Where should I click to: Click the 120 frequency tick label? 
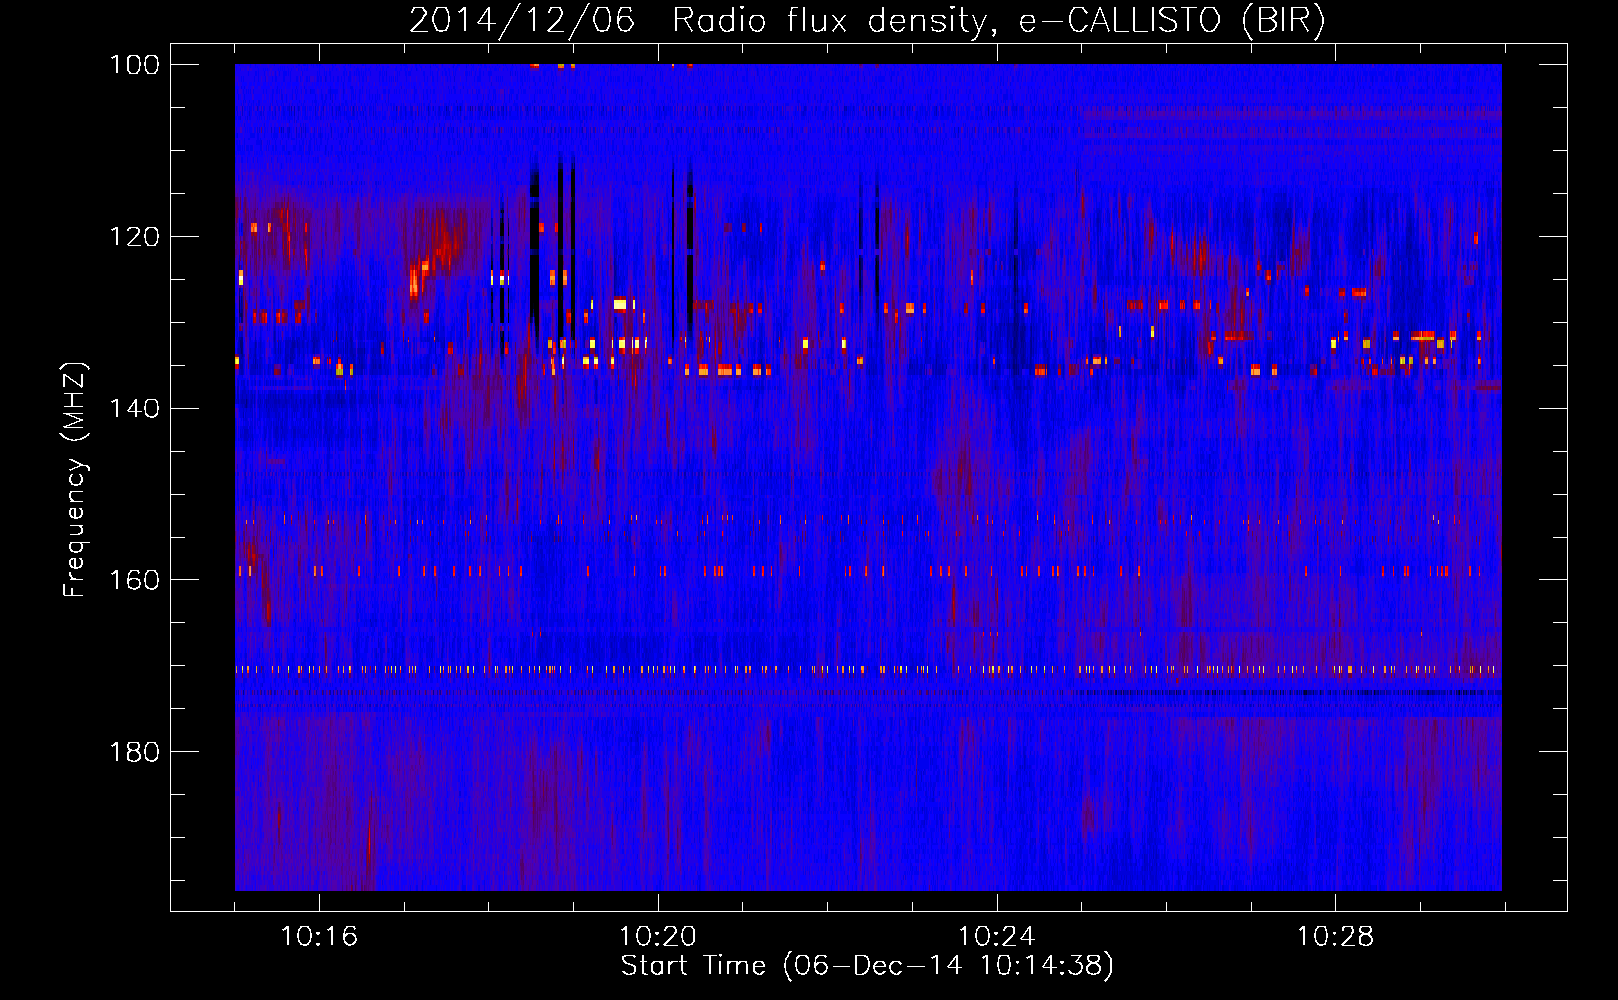click(133, 237)
